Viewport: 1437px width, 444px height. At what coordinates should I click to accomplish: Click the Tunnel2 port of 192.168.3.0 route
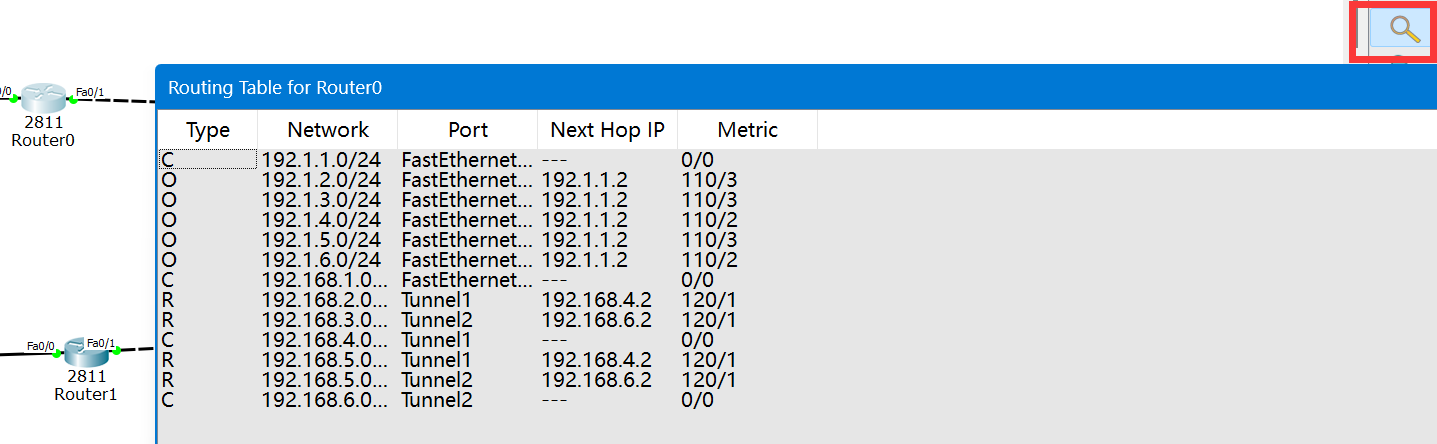coord(435,320)
